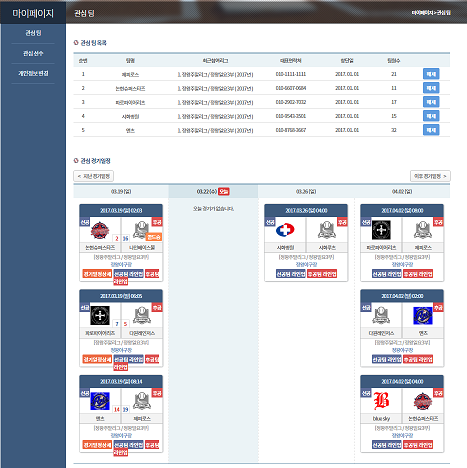Viewport: 467px width, 468px height.
Task: Click the blue team logo in the 03.19 08:14 game
Action: coord(100,401)
